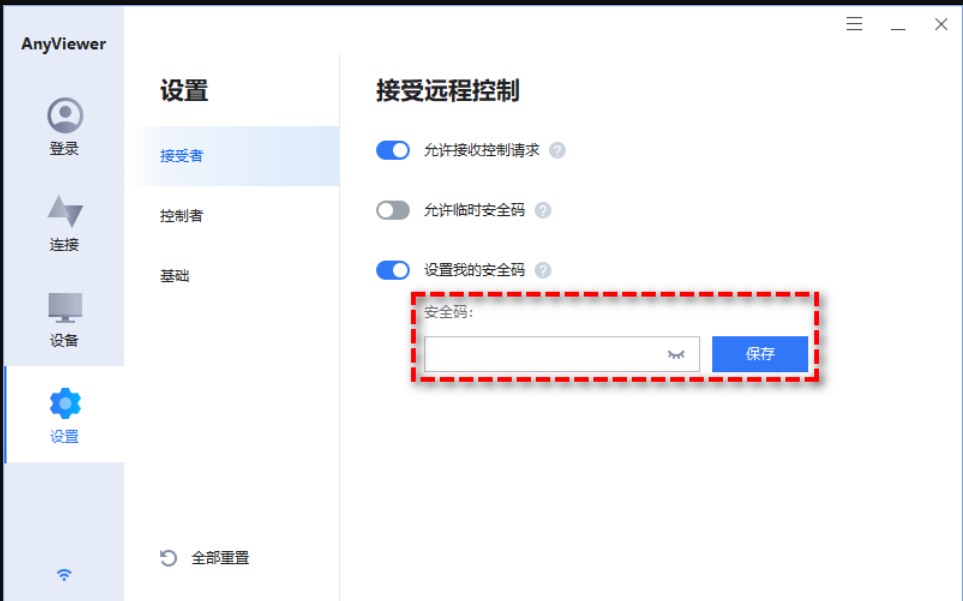Click the reset icon next to 全部重置
This screenshot has height=601, width=963.
pos(167,557)
